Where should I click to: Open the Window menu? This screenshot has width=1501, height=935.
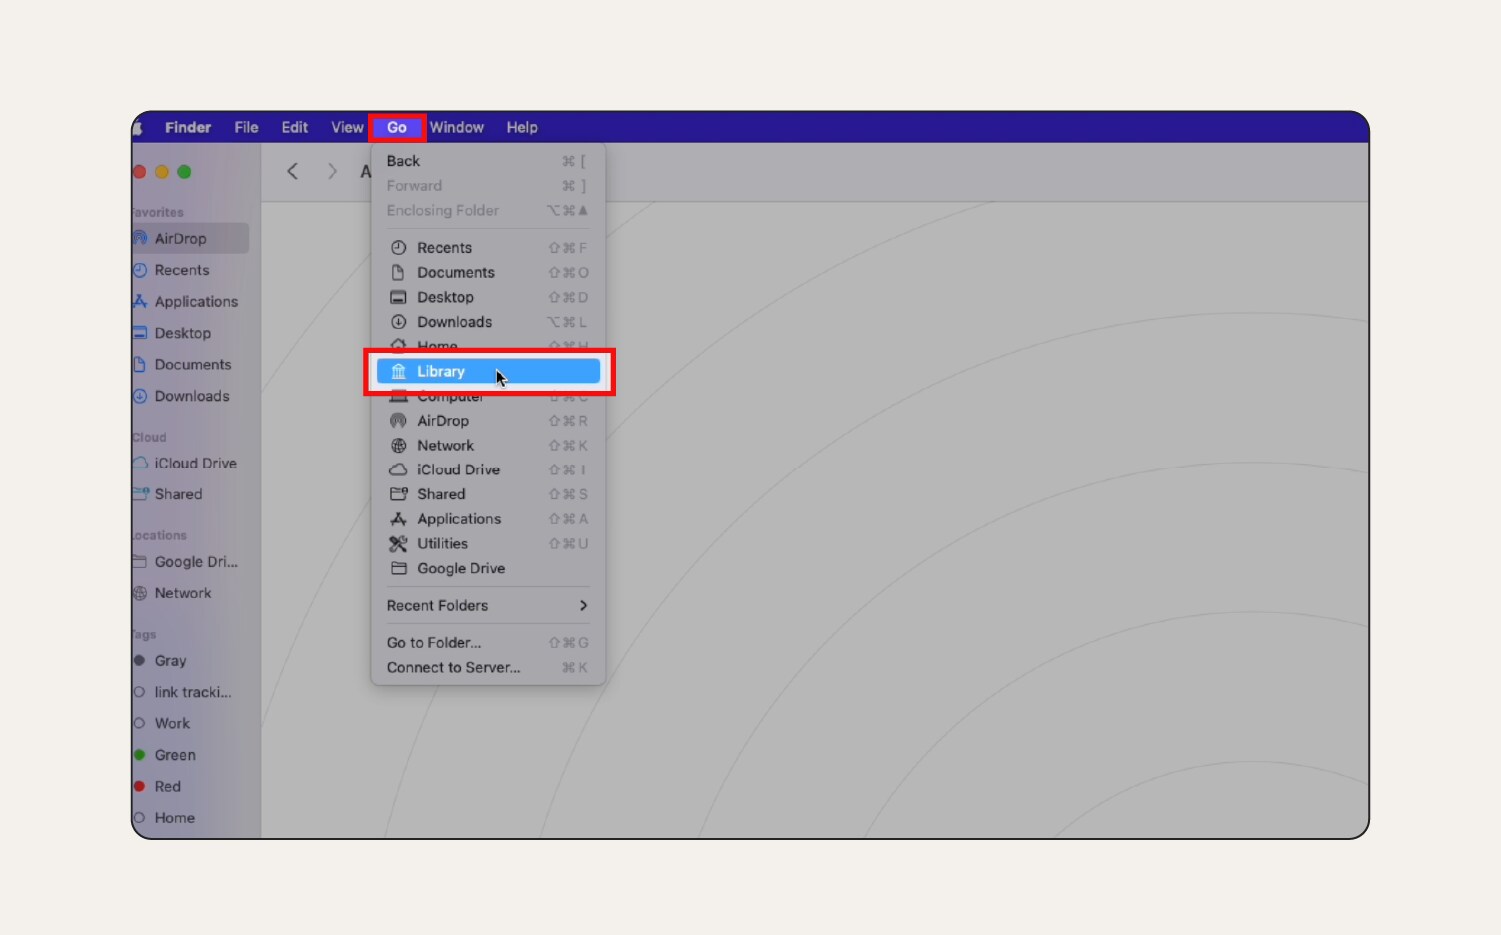click(x=457, y=127)
